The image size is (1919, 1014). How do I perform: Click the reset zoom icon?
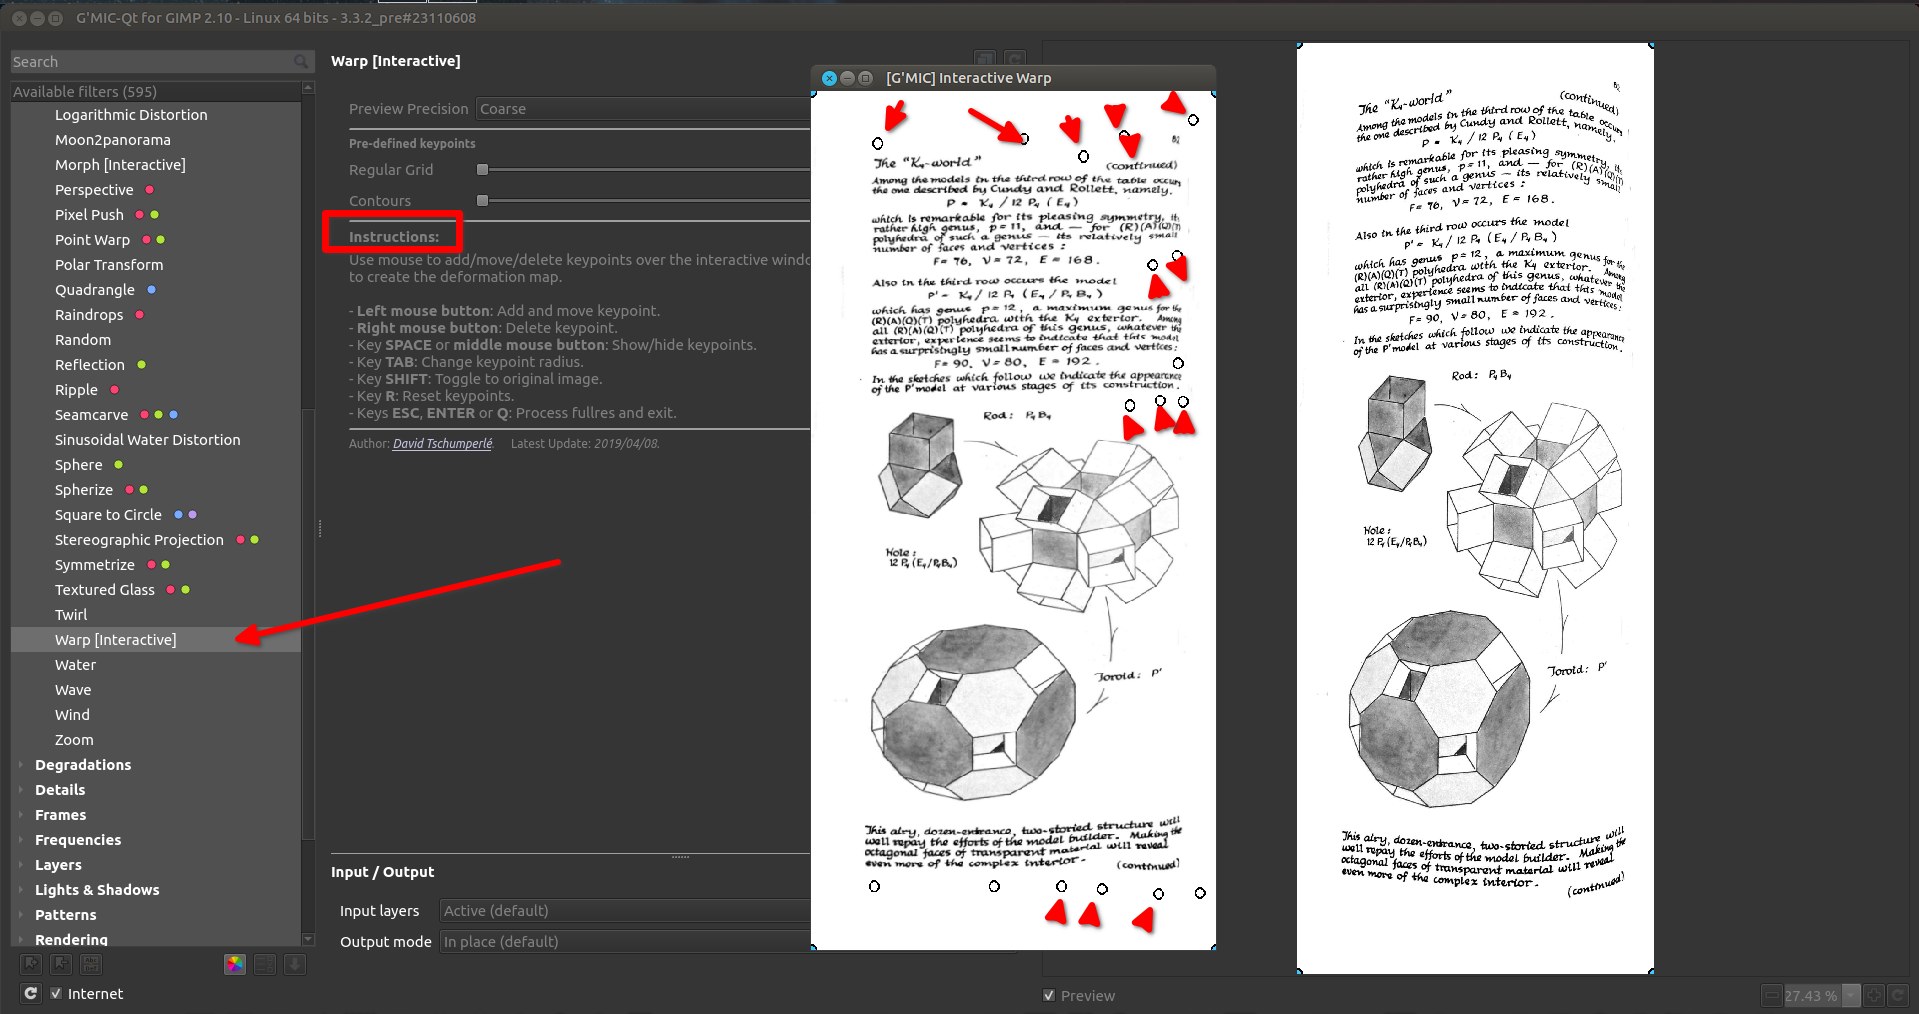1897,995
